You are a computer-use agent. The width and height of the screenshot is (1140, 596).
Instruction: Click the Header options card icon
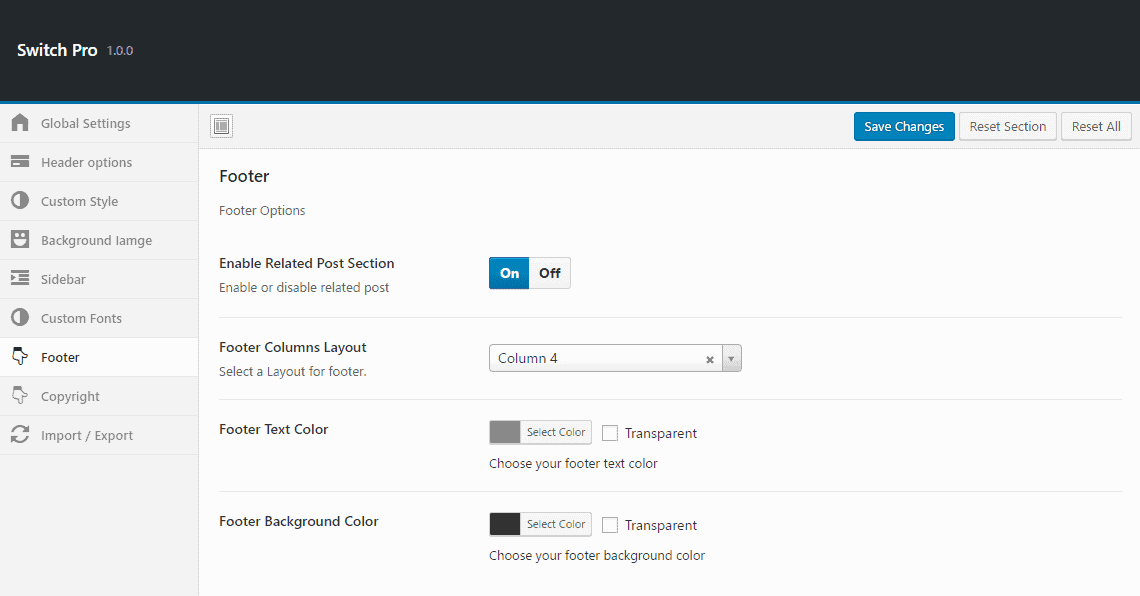[x=20, y=162]
